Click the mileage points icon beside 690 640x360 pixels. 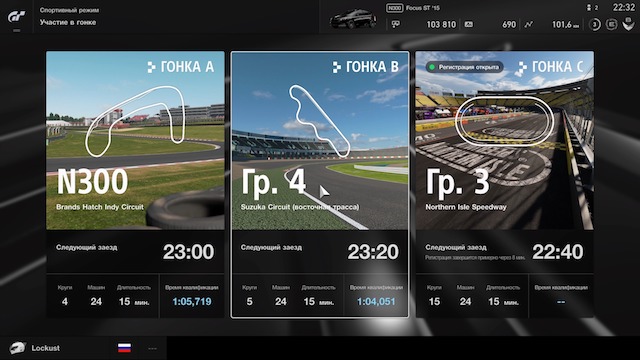(x=469, y=24)
